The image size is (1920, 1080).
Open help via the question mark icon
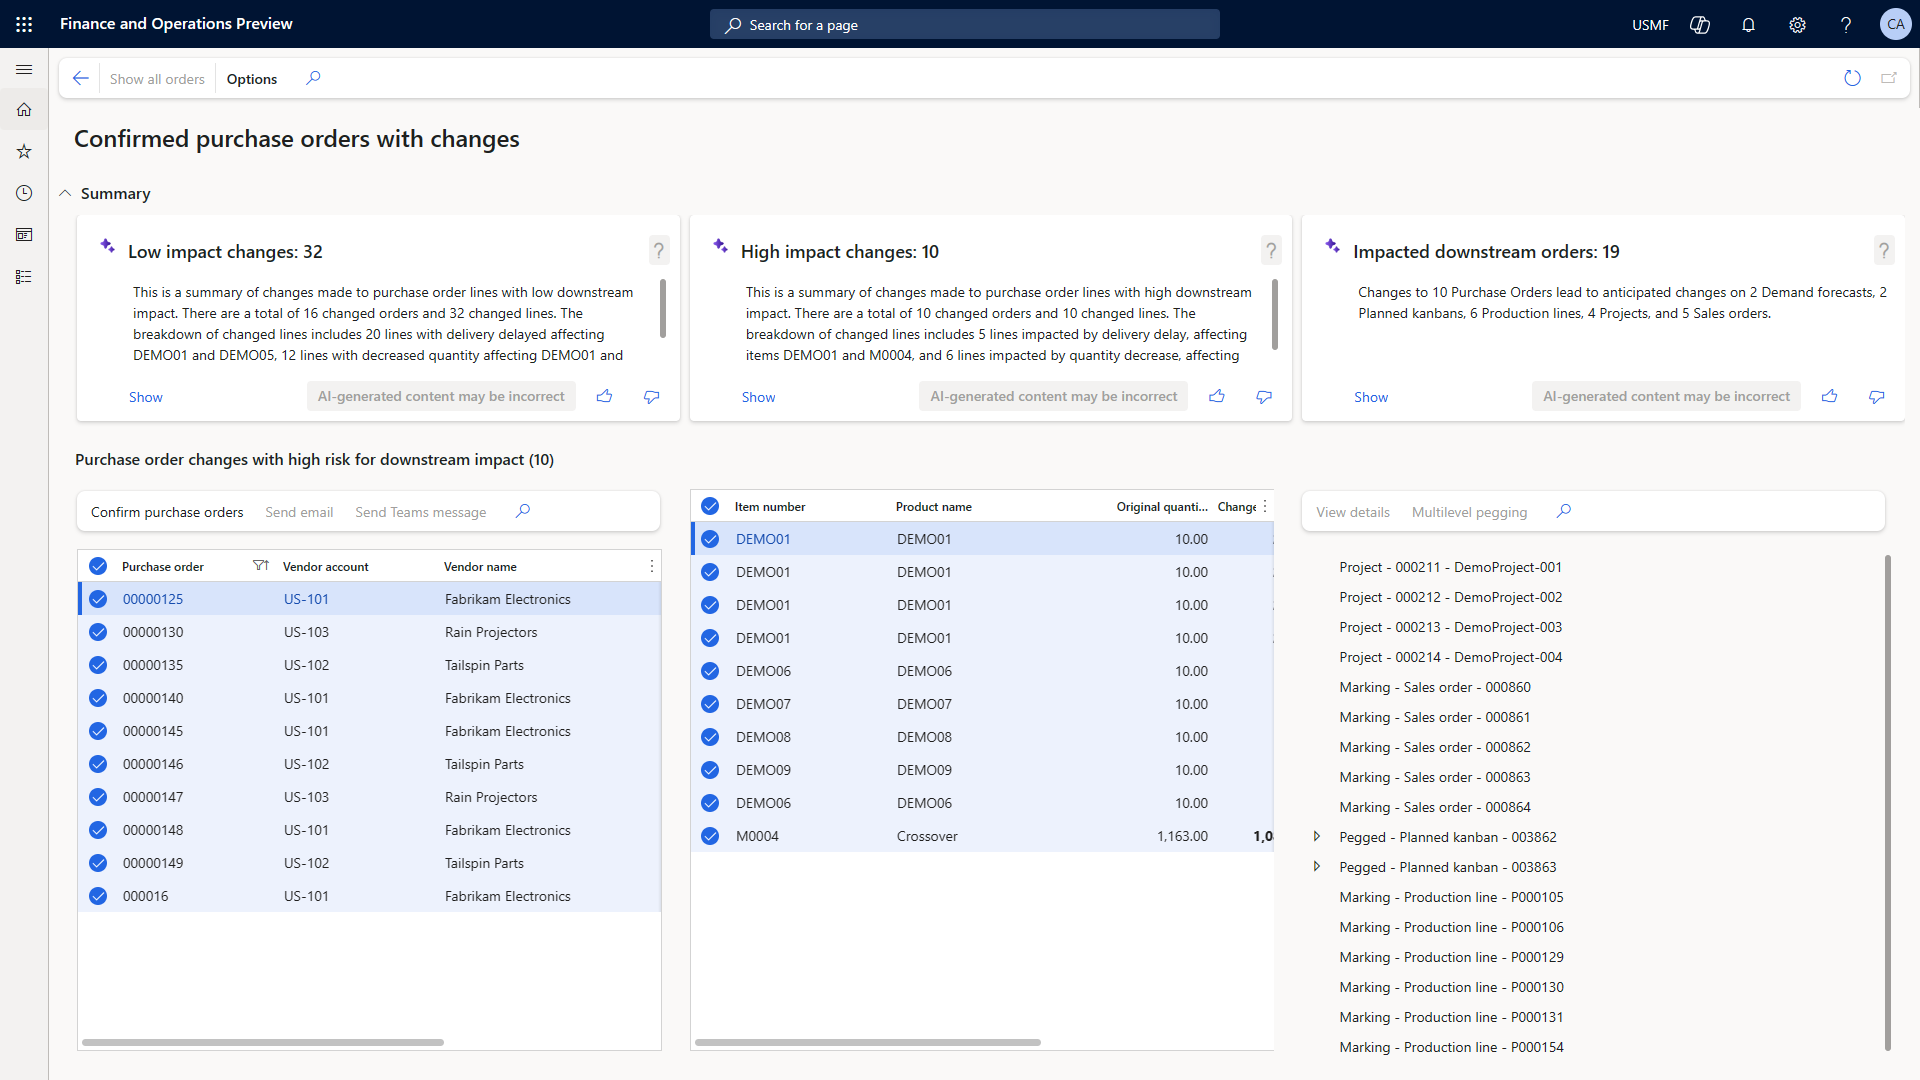[1847, 24]
